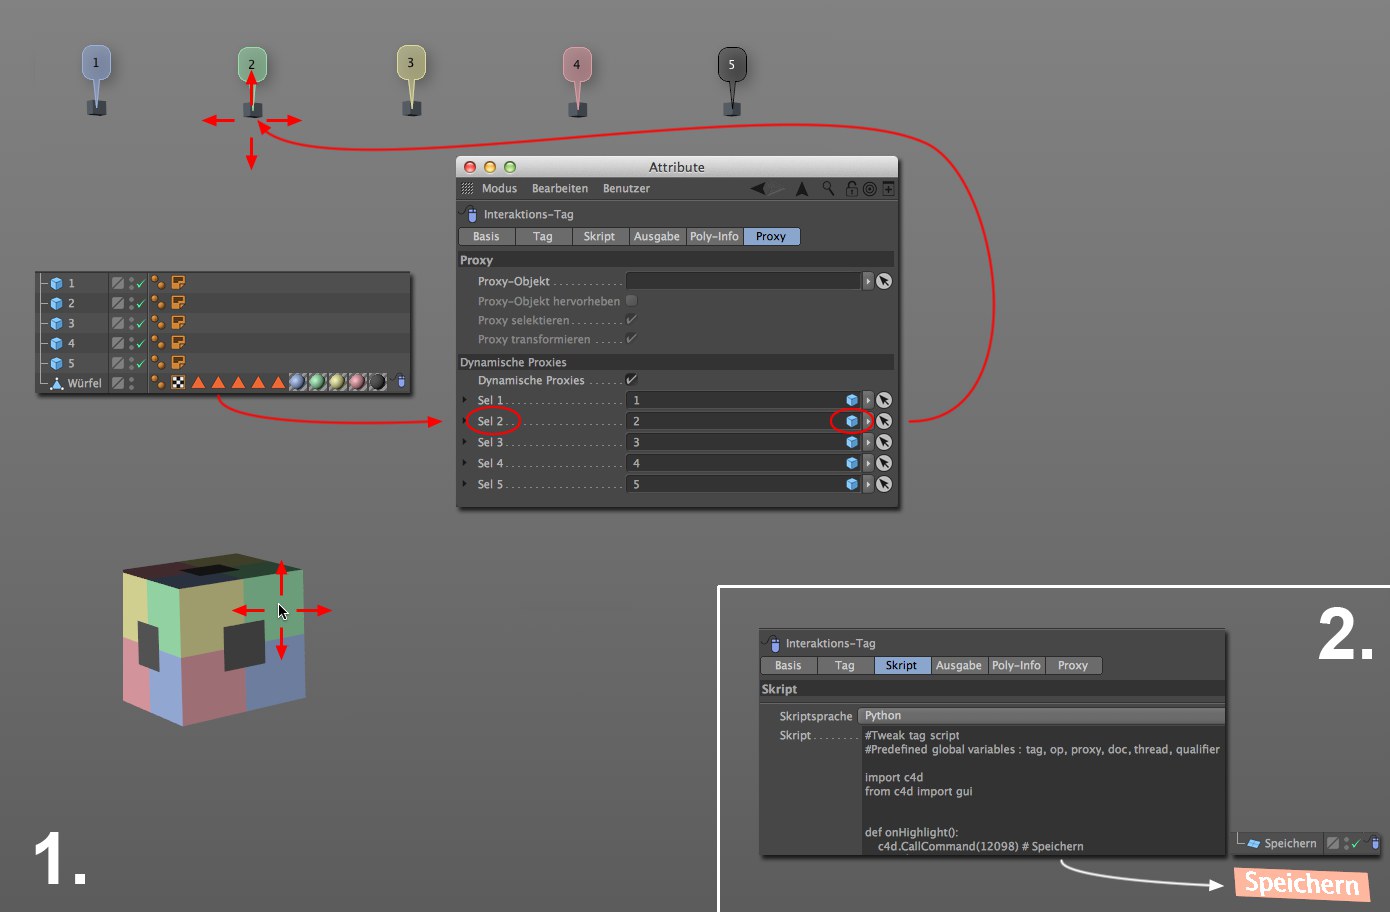Click the Speichern object name in the list
Screen dimensions: 1390x912
click(x=1289, y=843)
